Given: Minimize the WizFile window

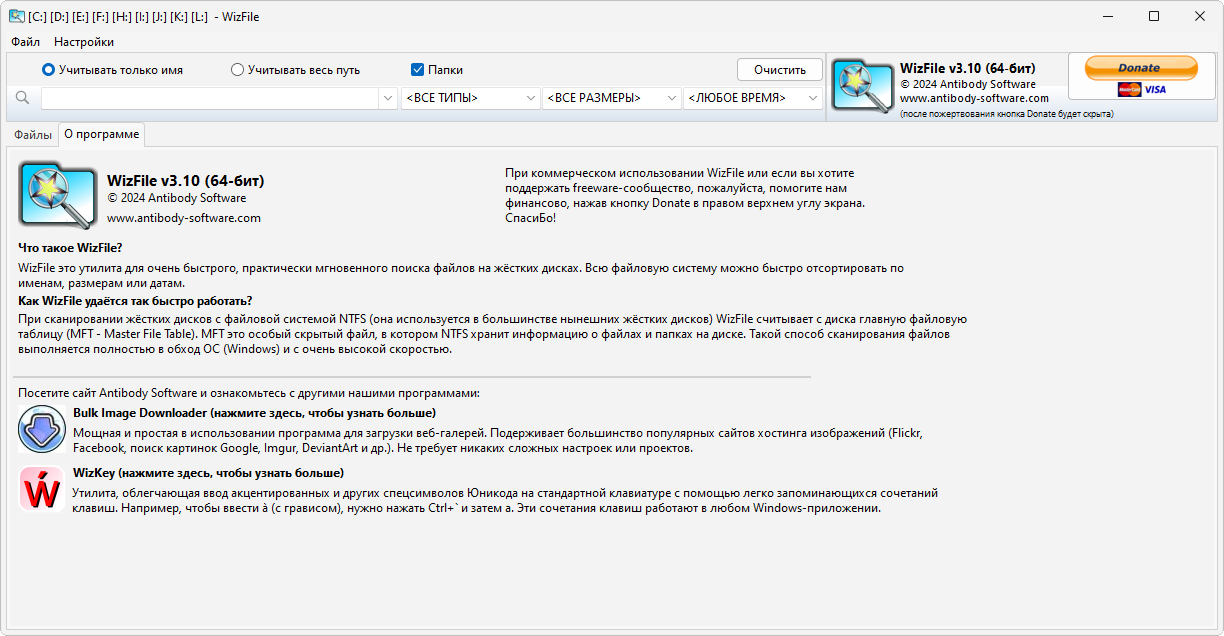Looking at the screenshot, I should tap(1108, 16).
